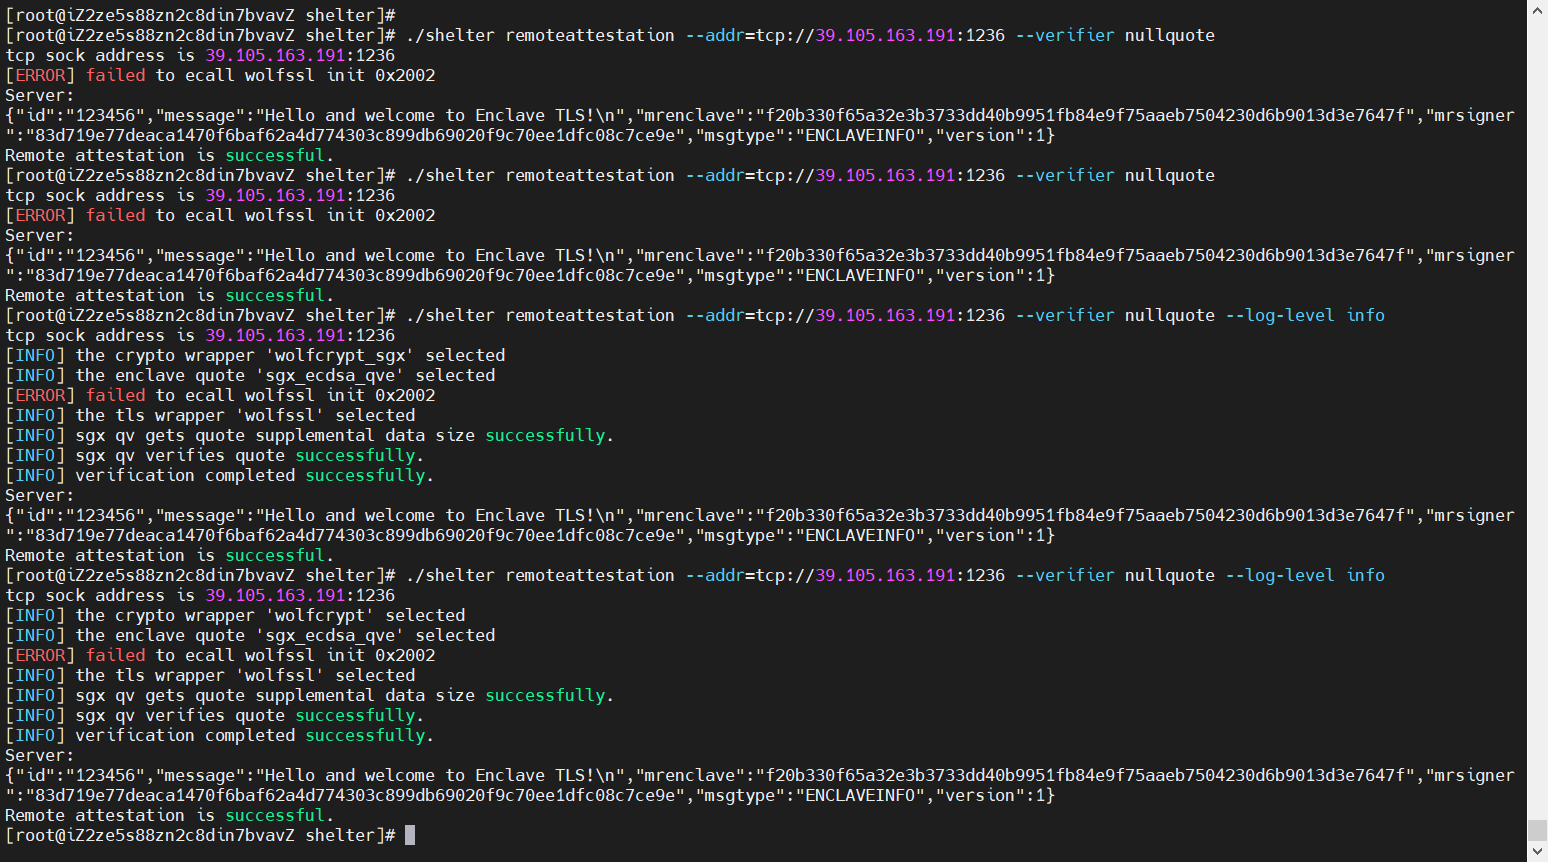Viewport: 1548px width, 862px height.
Task: Click the green 'successful' text at the bottom
Action: (x=274, y=815)
